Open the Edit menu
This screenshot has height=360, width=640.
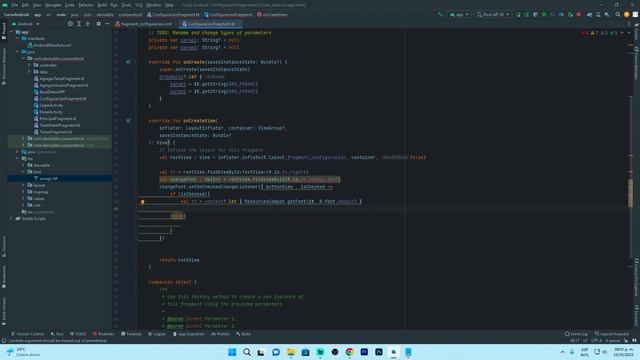(25, 5)
